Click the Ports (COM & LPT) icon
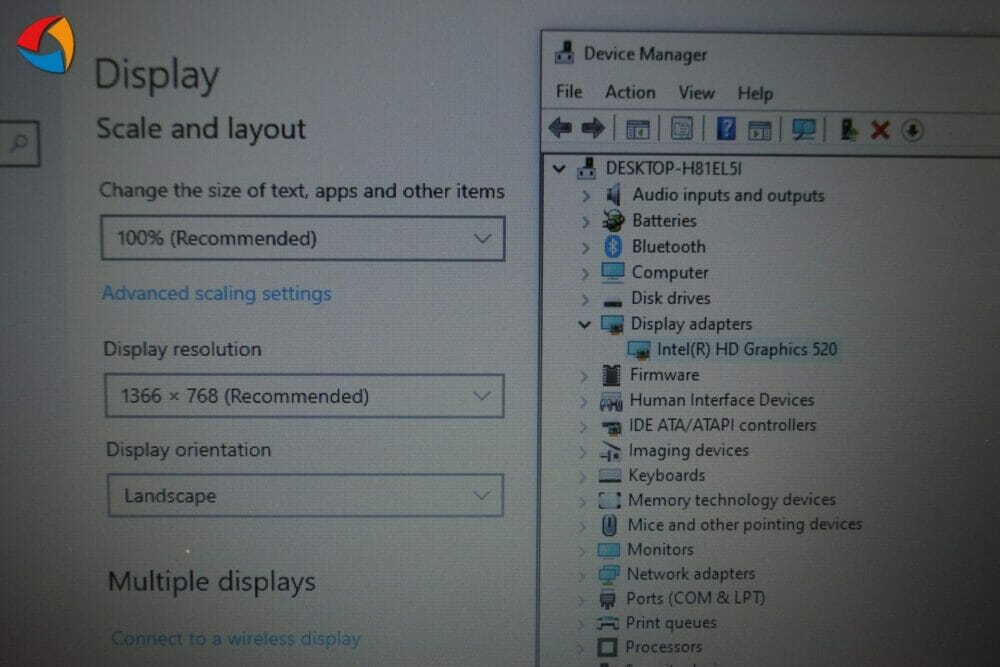 tap(608, 599)
